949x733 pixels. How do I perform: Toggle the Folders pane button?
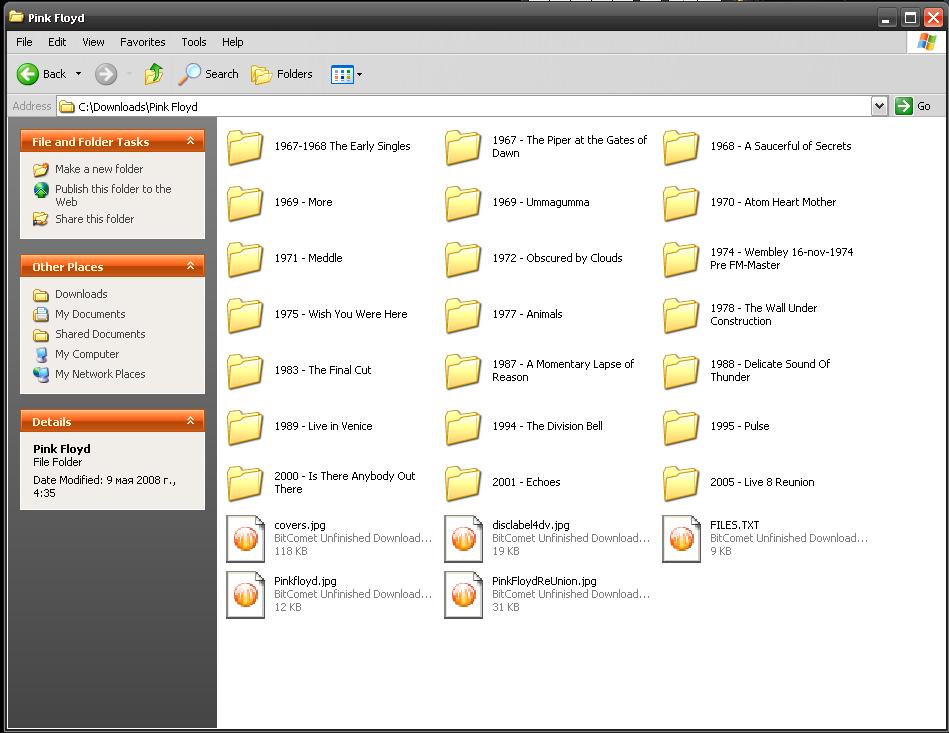coord(282,74)
